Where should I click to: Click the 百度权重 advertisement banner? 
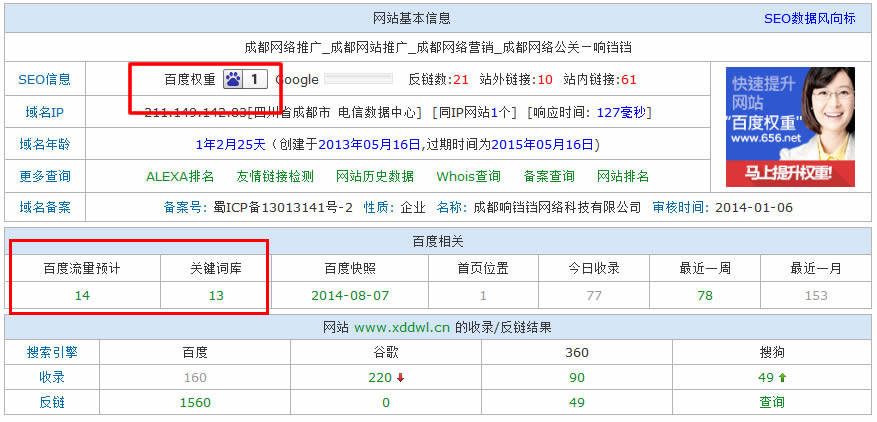click(790, 127)
